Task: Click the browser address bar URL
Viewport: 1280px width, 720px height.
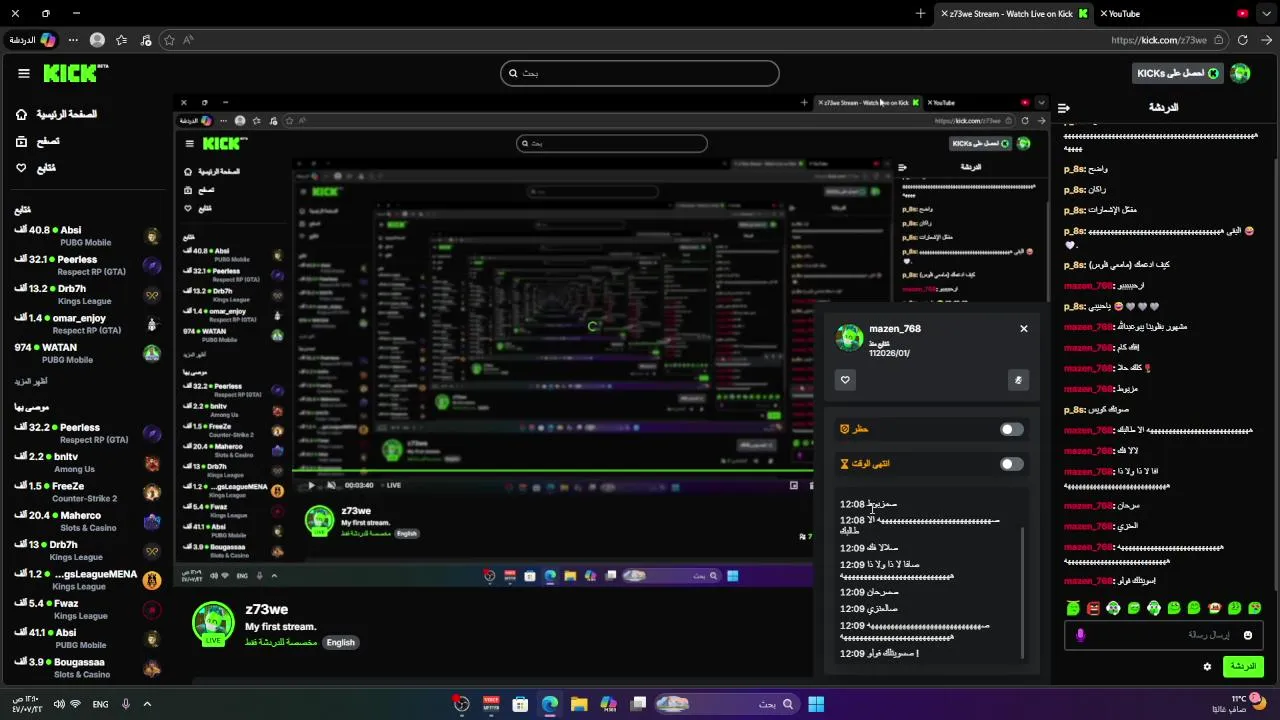Action: click(x=1158, y=40)
